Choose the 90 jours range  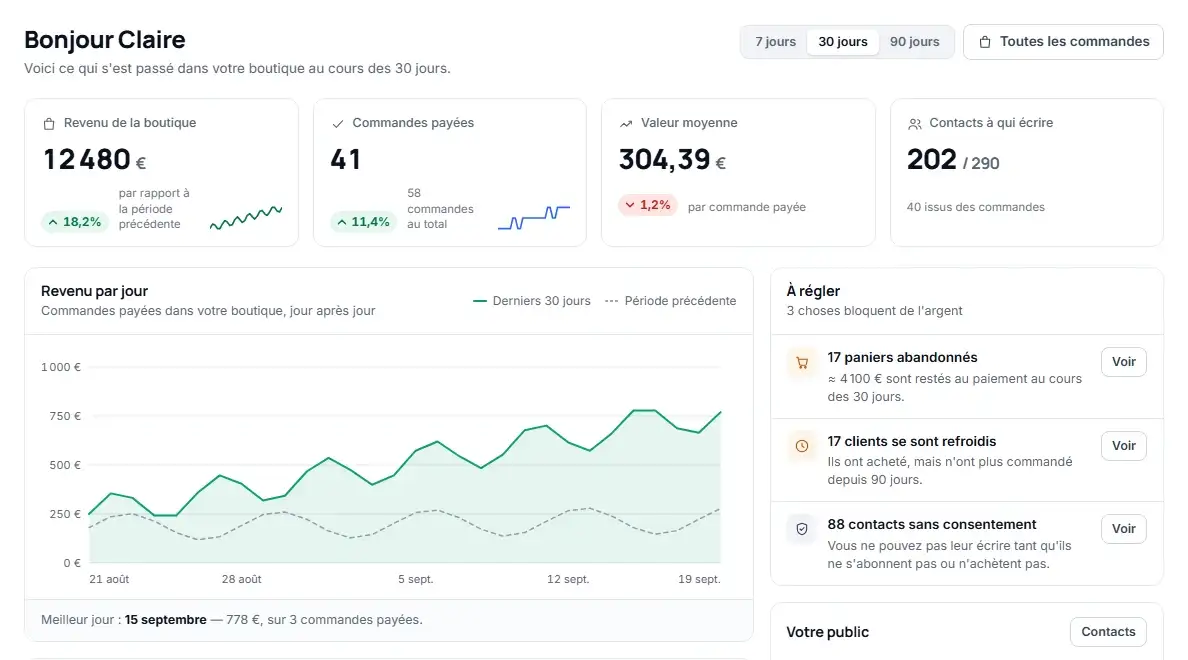[x=914, y=42]
